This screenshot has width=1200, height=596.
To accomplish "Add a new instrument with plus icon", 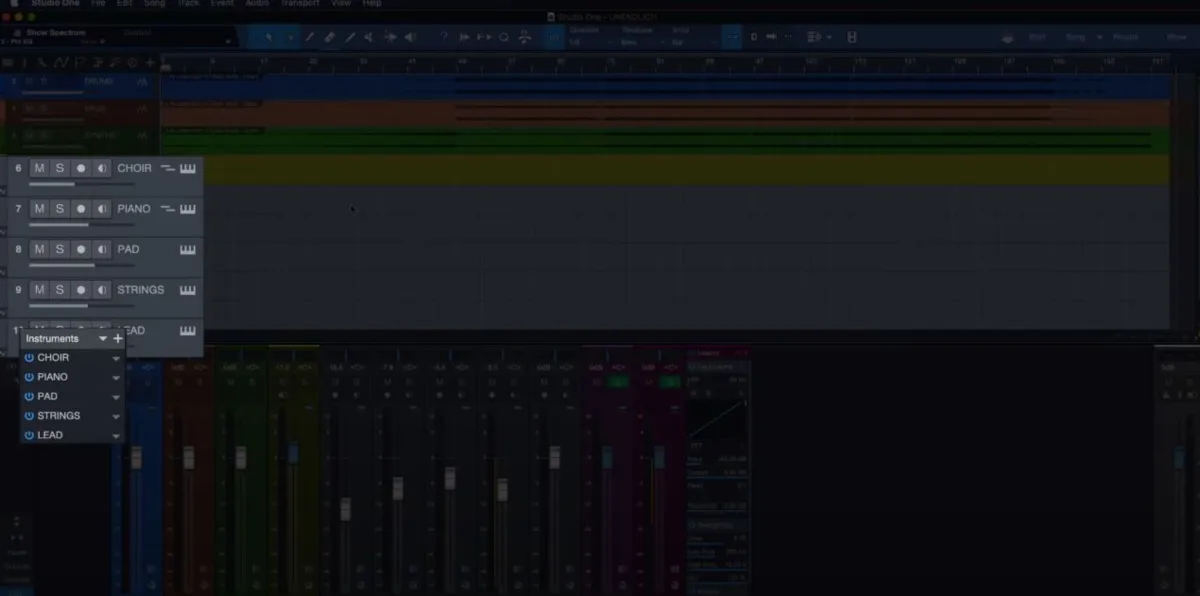I will click(x=118, y=339).
